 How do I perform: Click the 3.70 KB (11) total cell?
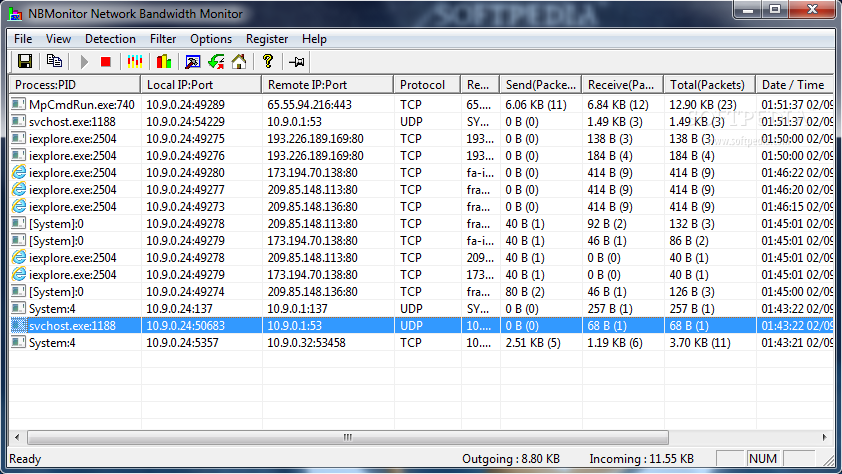pyautogui.click(x=700, y=342)
